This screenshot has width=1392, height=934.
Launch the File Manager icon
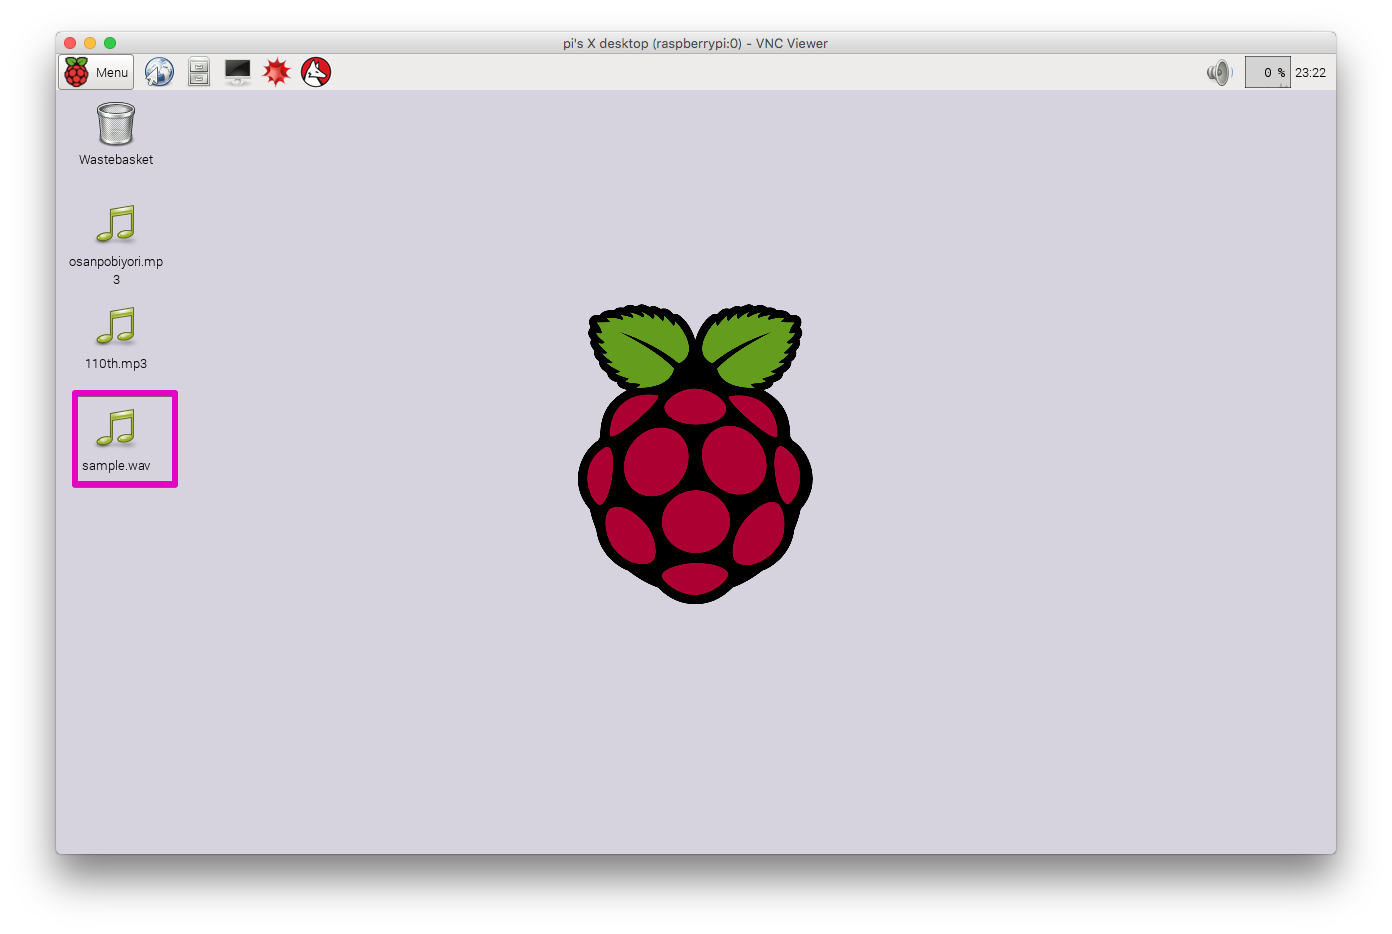click(198, 71)
